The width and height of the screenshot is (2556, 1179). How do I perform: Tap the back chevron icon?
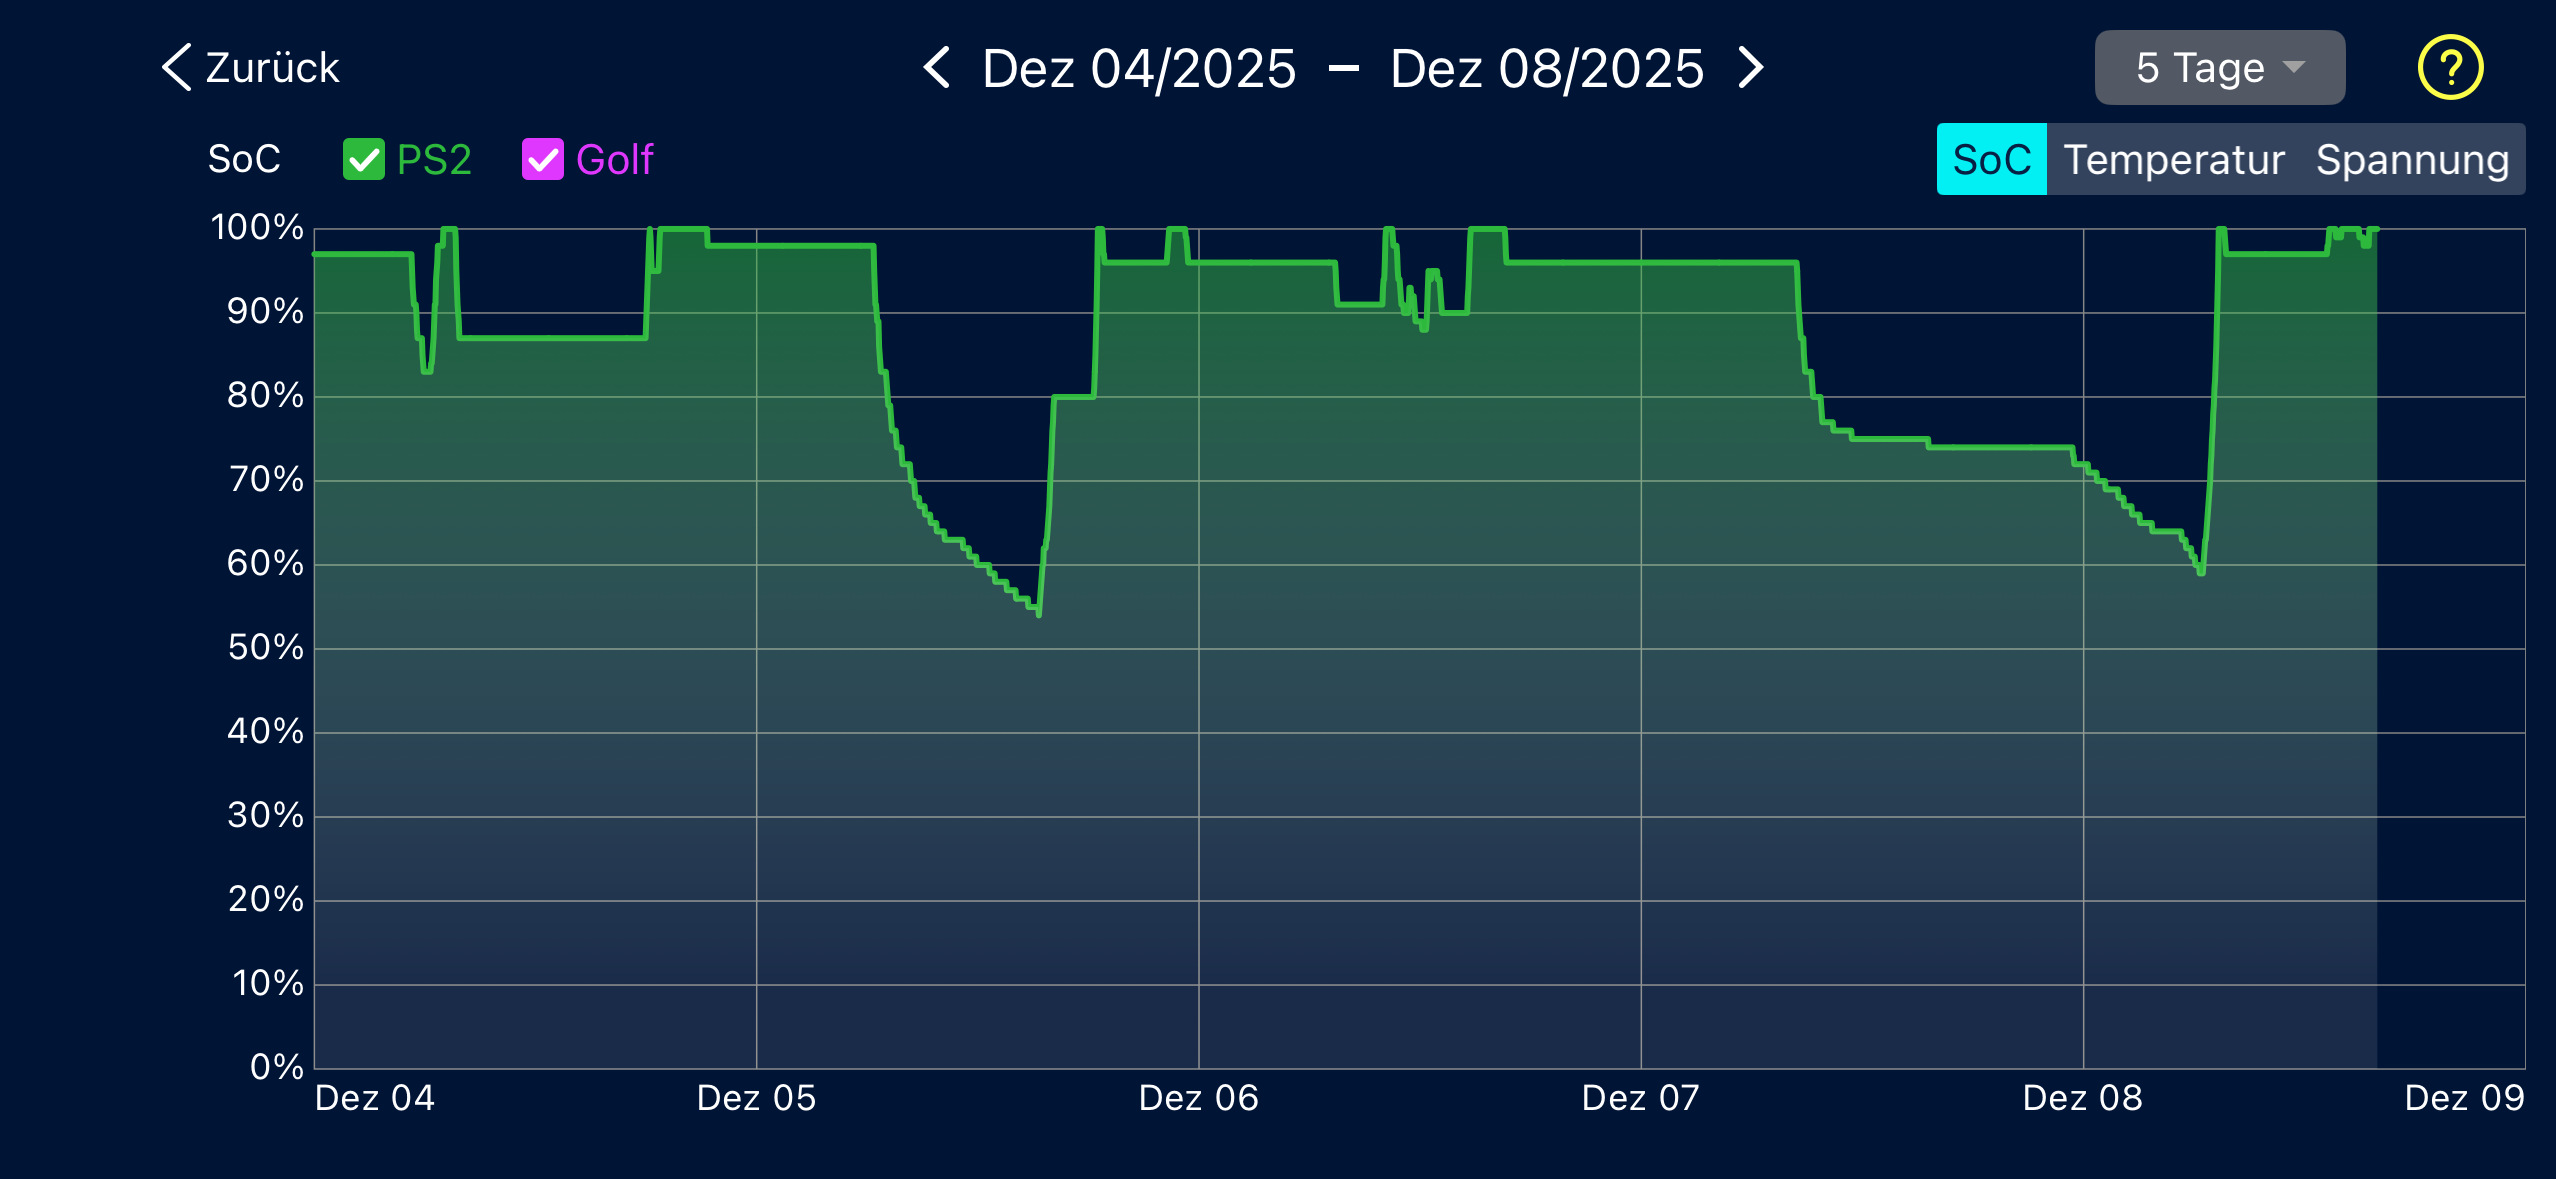pos(177,68)
